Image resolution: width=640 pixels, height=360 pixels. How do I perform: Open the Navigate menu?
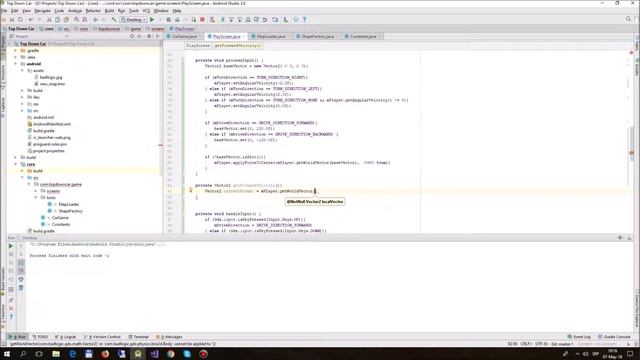(x=42, y=11)
